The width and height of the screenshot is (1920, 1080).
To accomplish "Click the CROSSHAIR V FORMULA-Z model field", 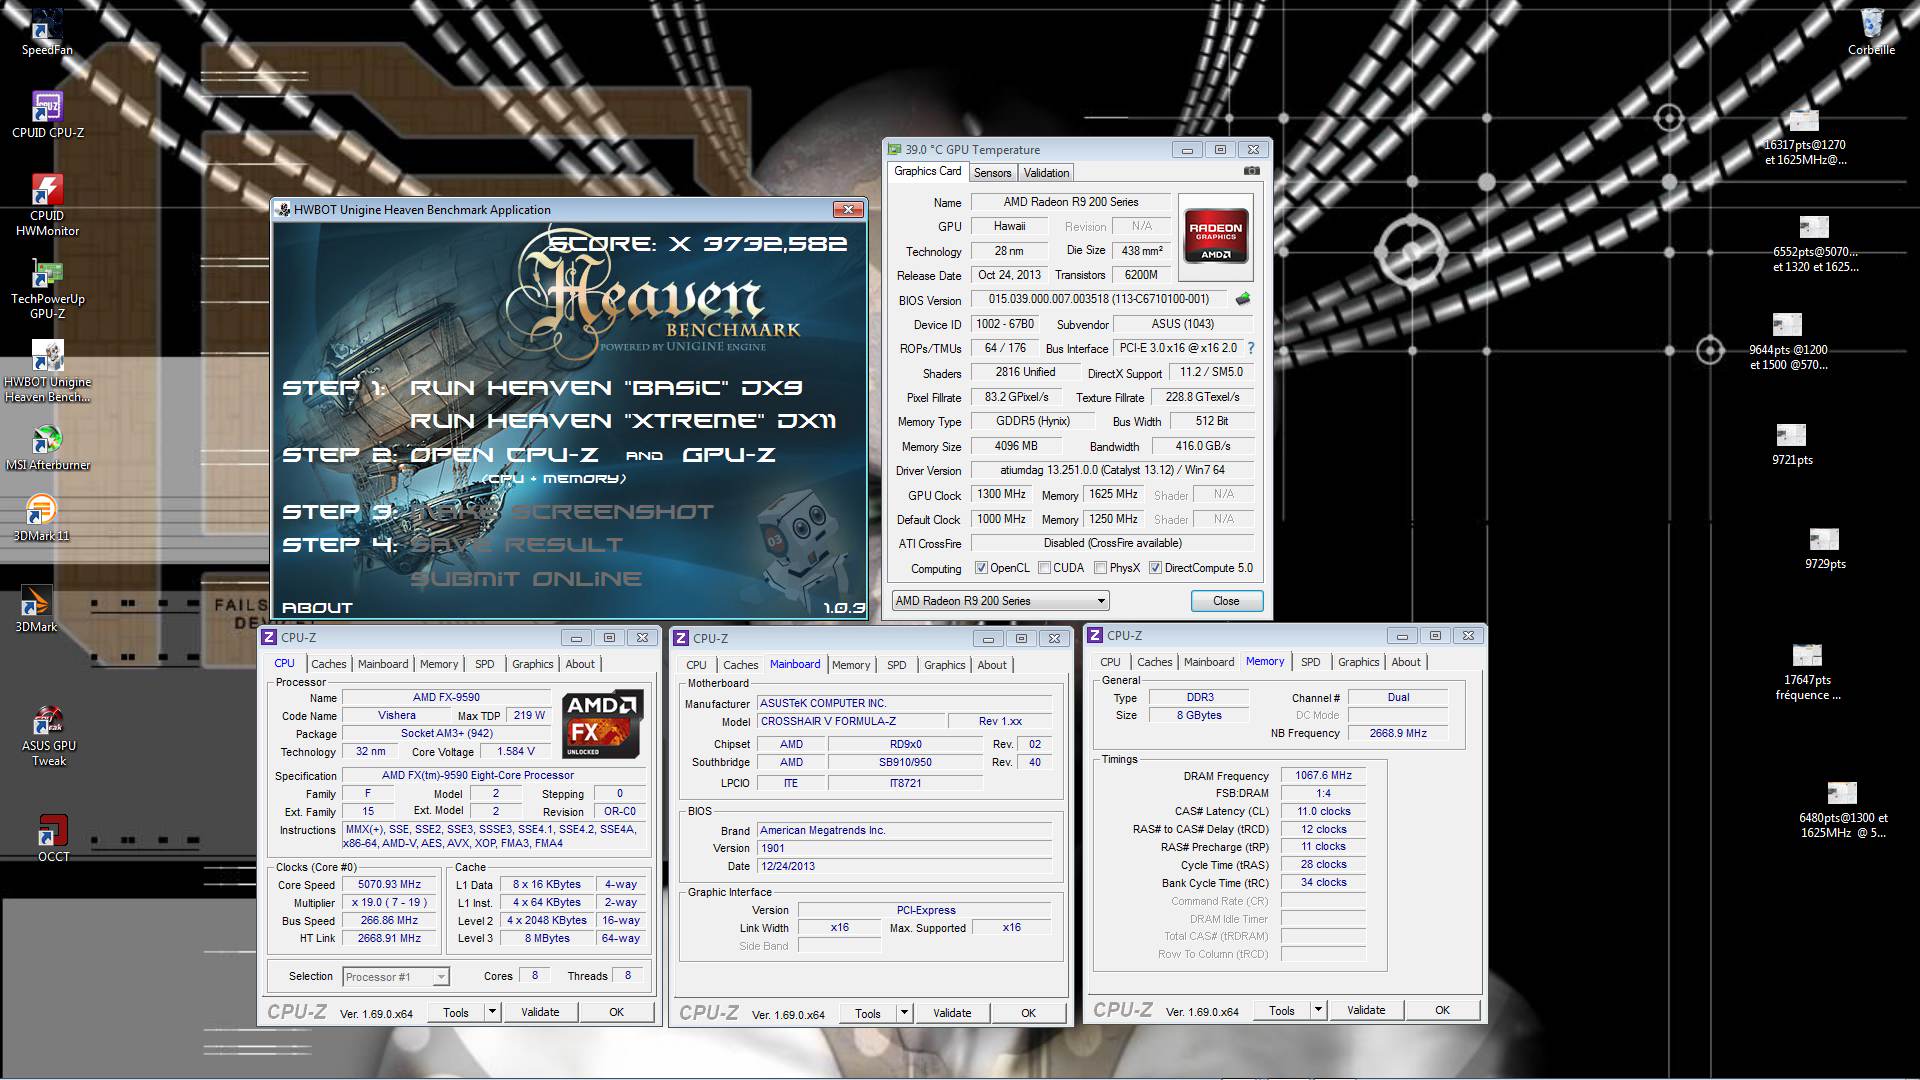I will click(850, 721).
